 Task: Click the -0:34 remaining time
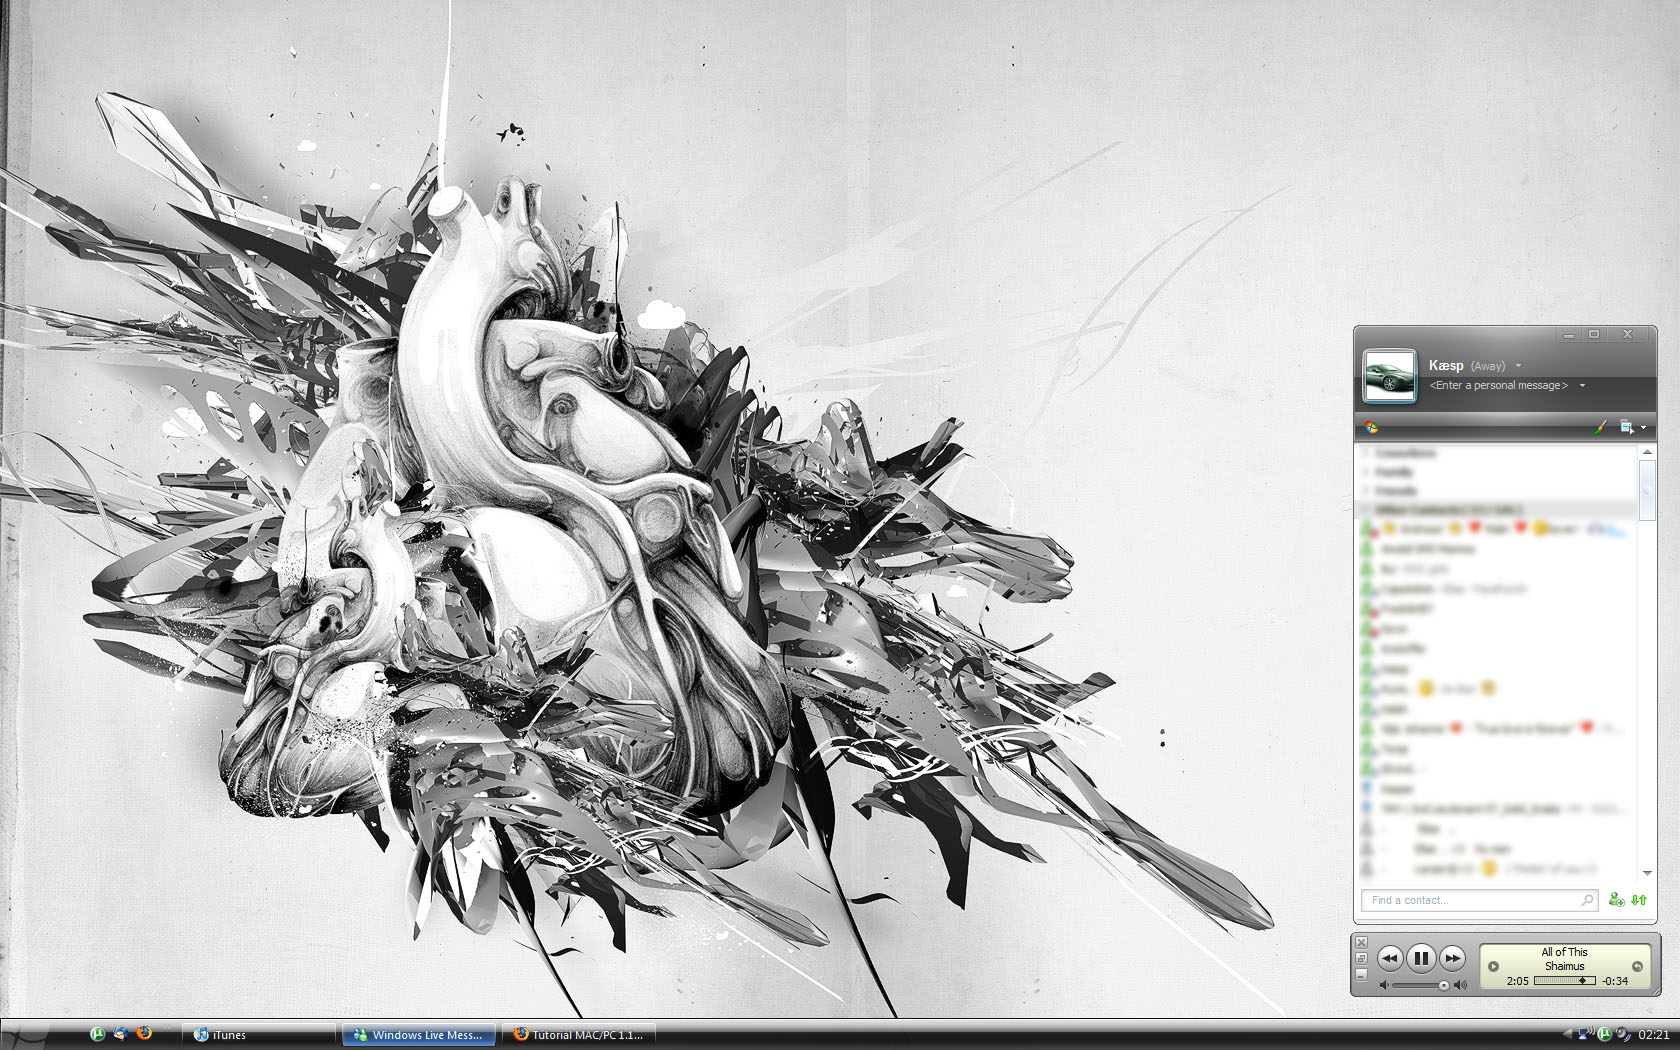pos(1615,981)
